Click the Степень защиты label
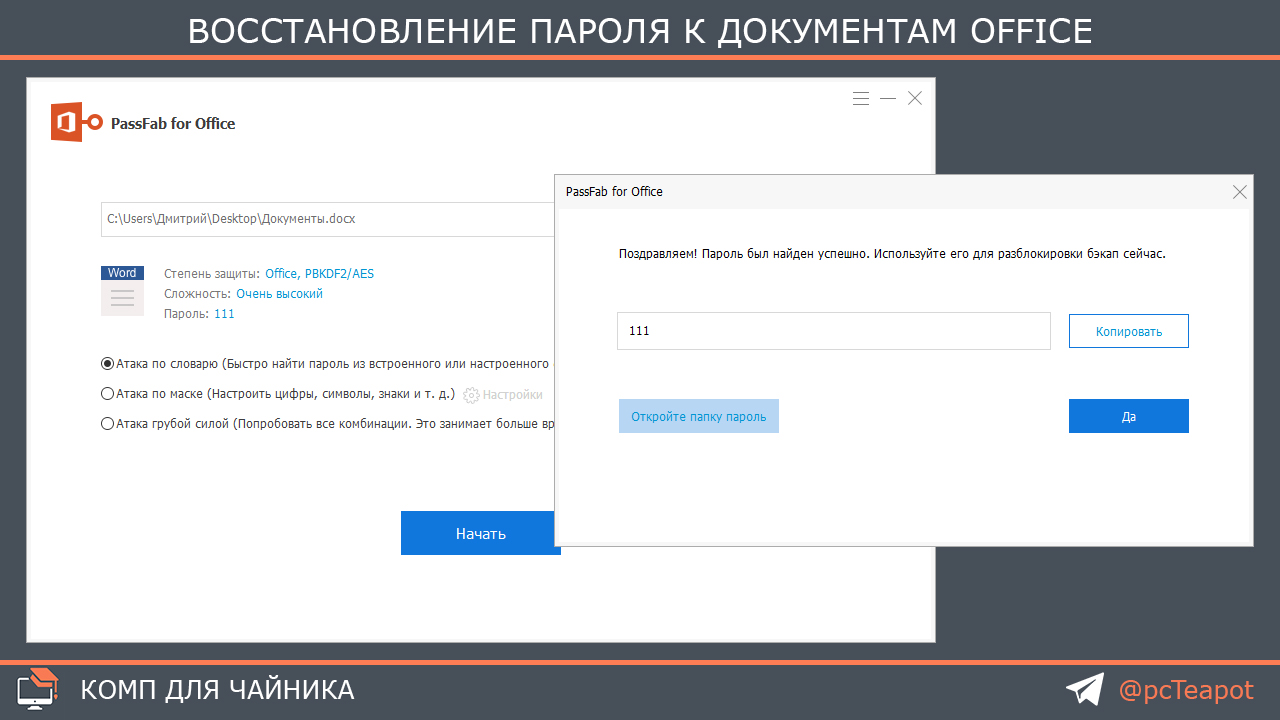The width and height of the screenshot is (1280, 720). 212,273
